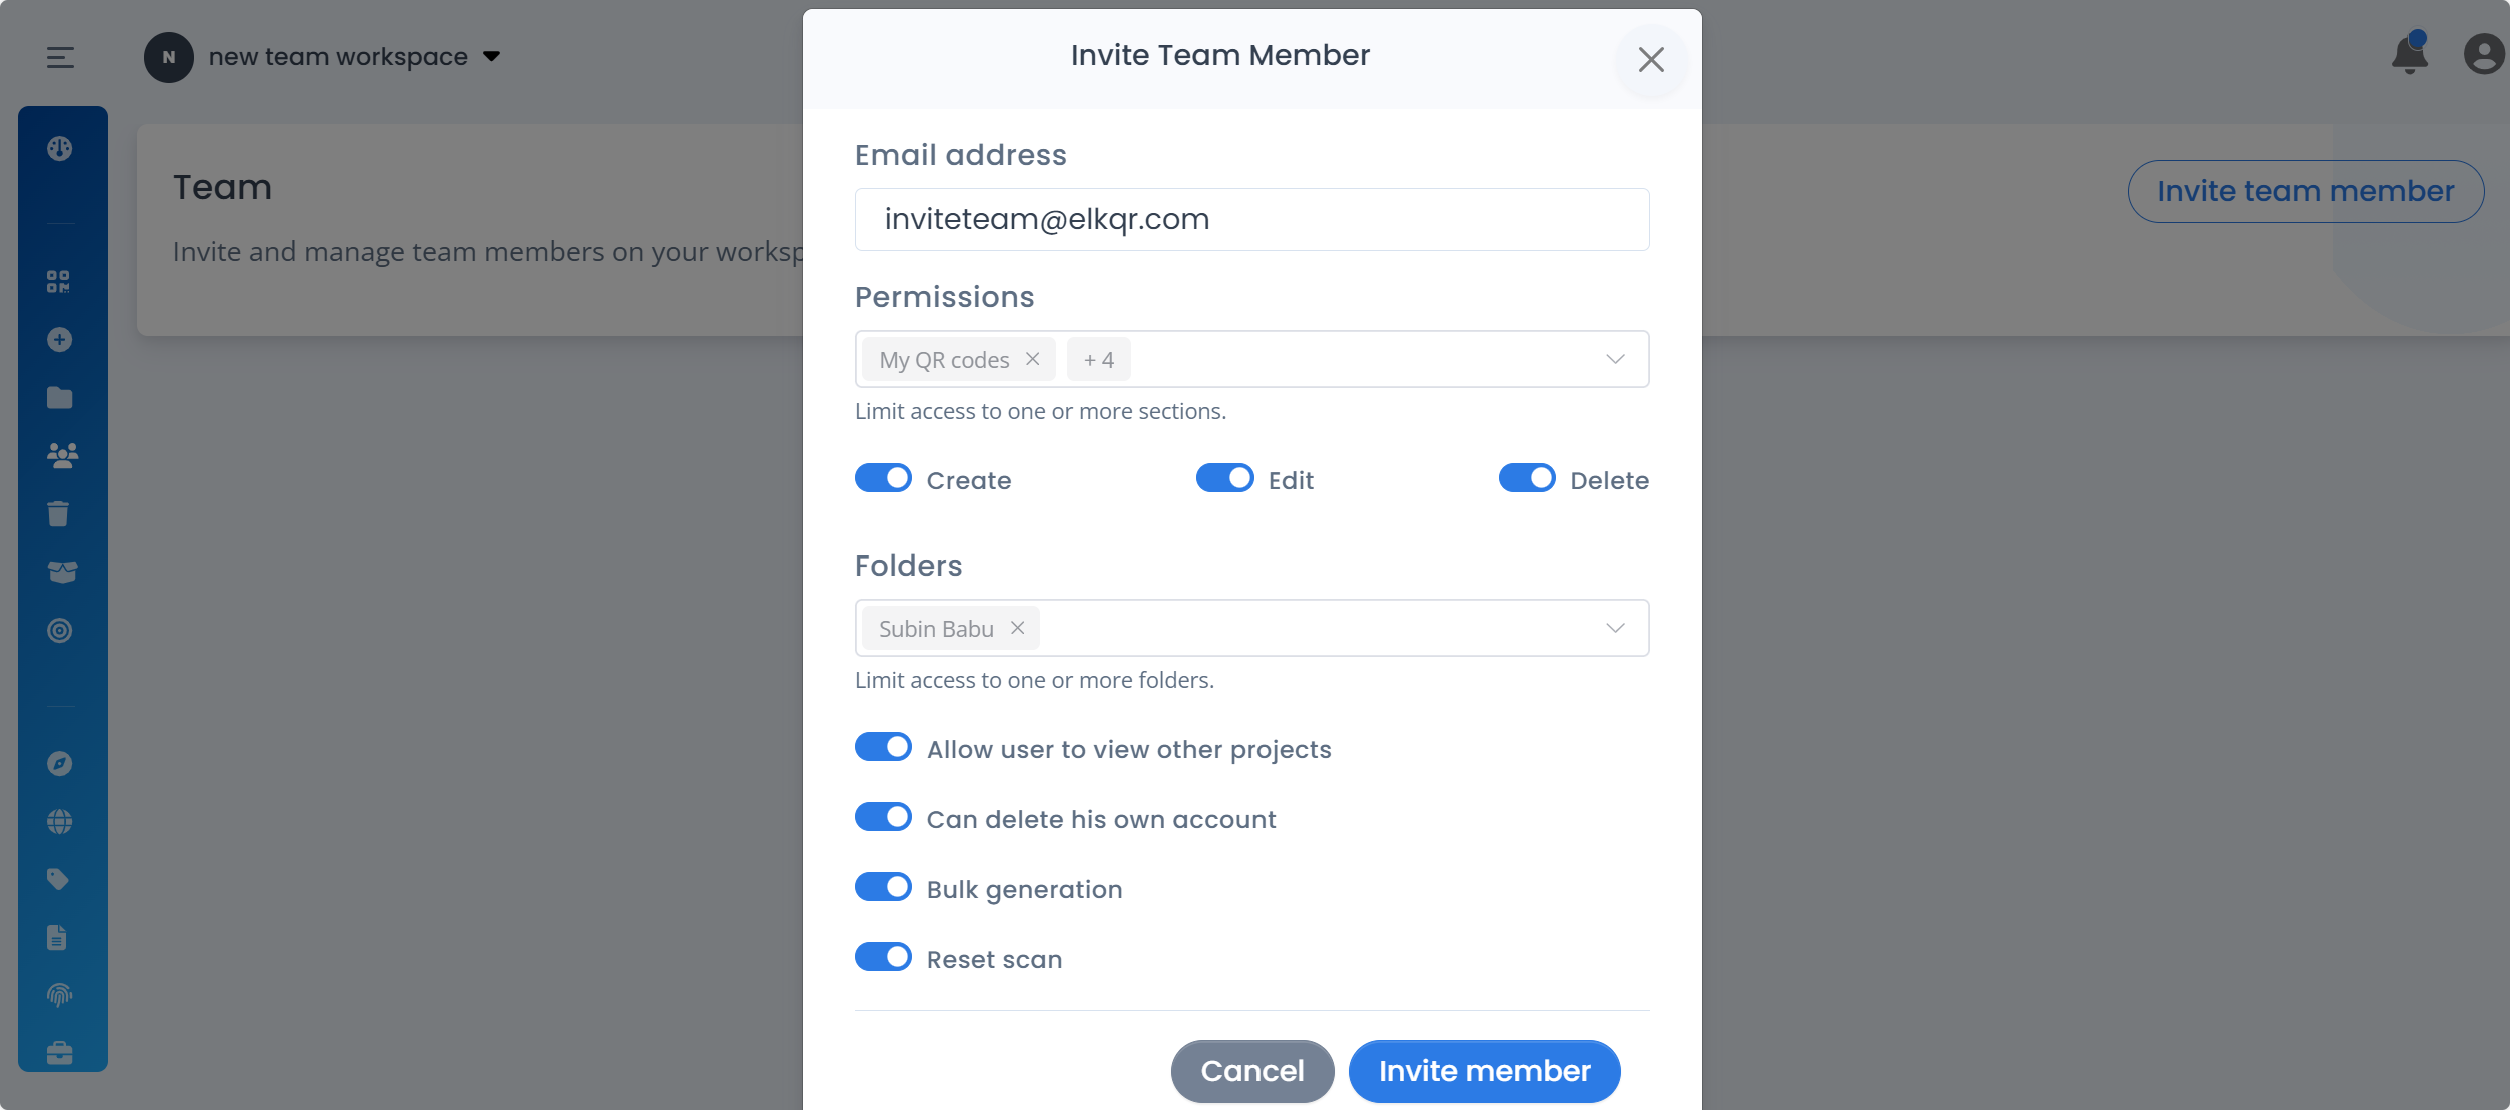The height and width of the screenshot is (1110, 2510).
Task: Toggle the Reset scan switch
Action: click(x=883, y=958)
